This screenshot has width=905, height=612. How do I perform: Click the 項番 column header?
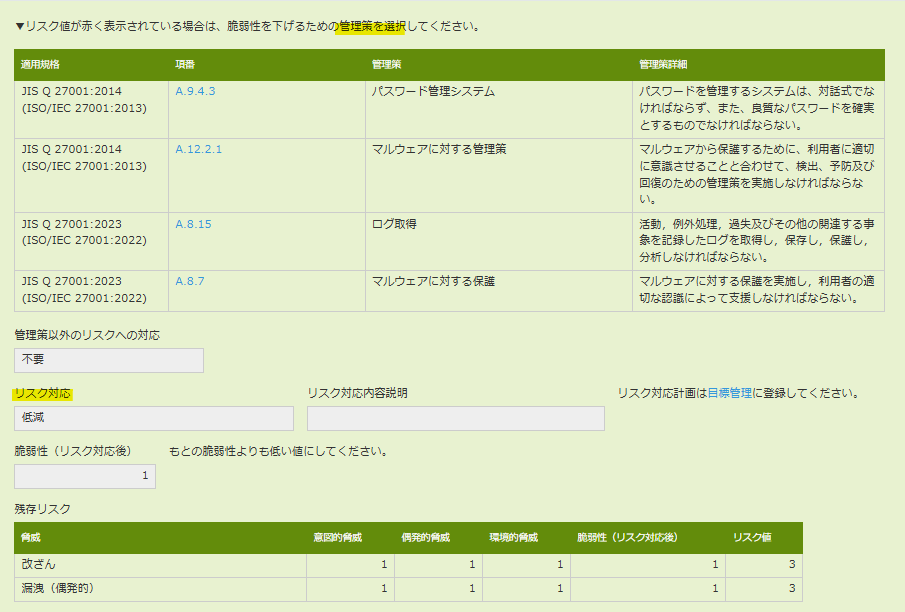coord(185,64)
